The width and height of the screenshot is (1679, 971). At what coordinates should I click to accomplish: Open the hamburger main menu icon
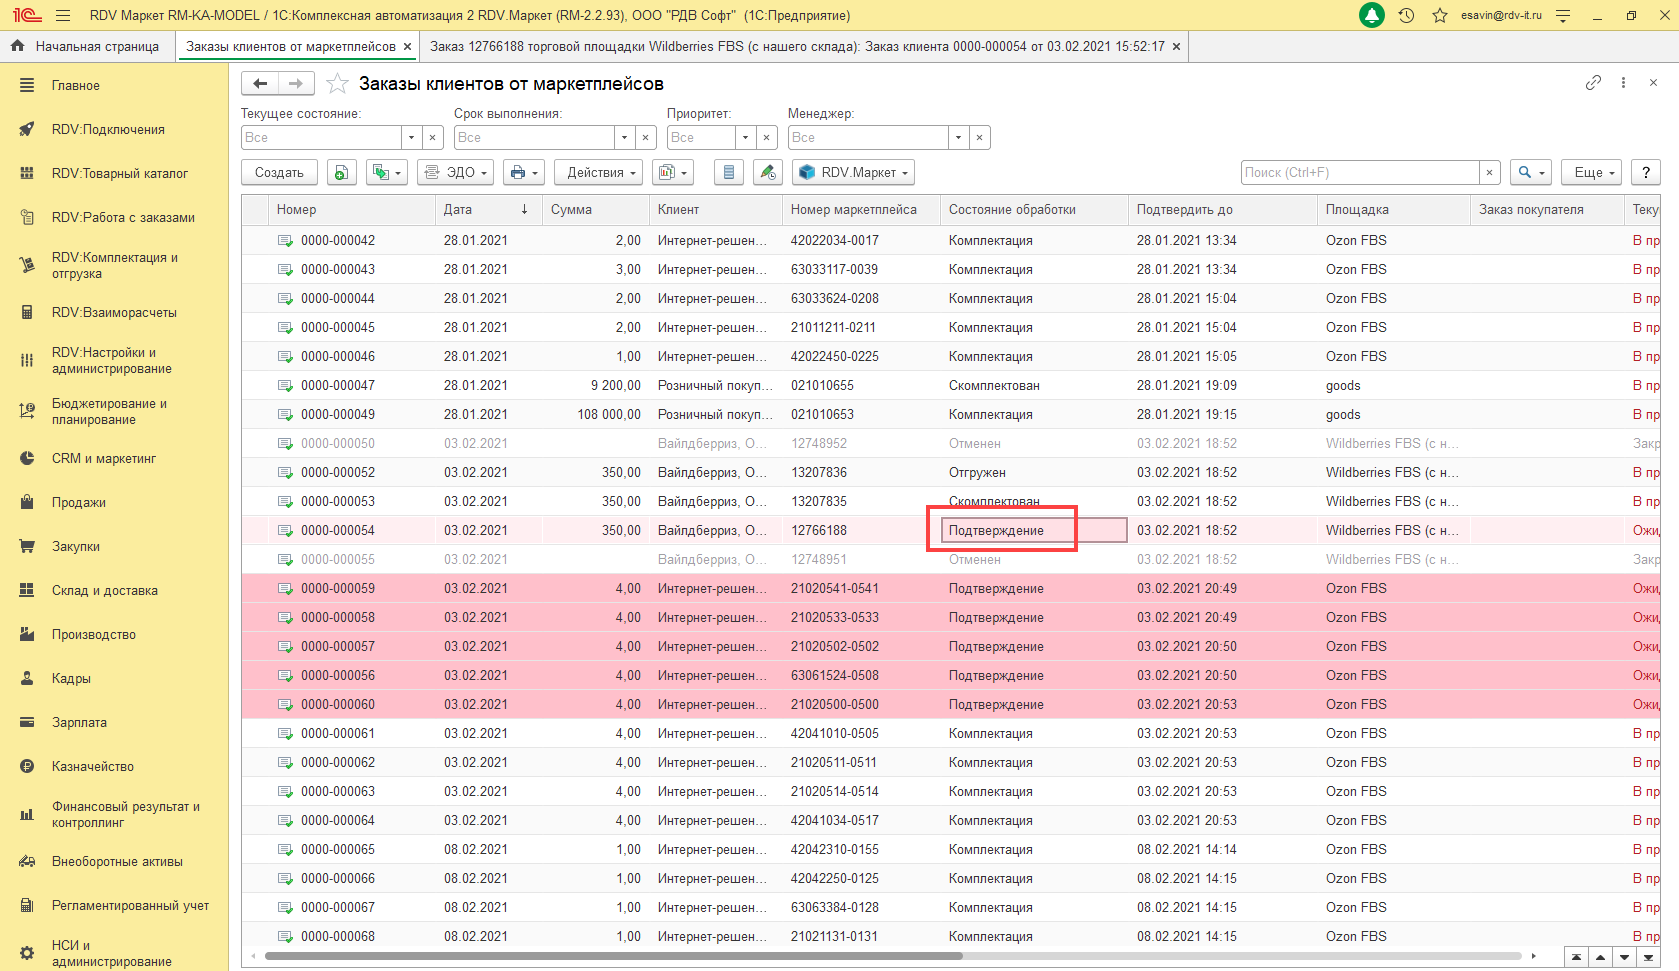[x=63, y=15]
